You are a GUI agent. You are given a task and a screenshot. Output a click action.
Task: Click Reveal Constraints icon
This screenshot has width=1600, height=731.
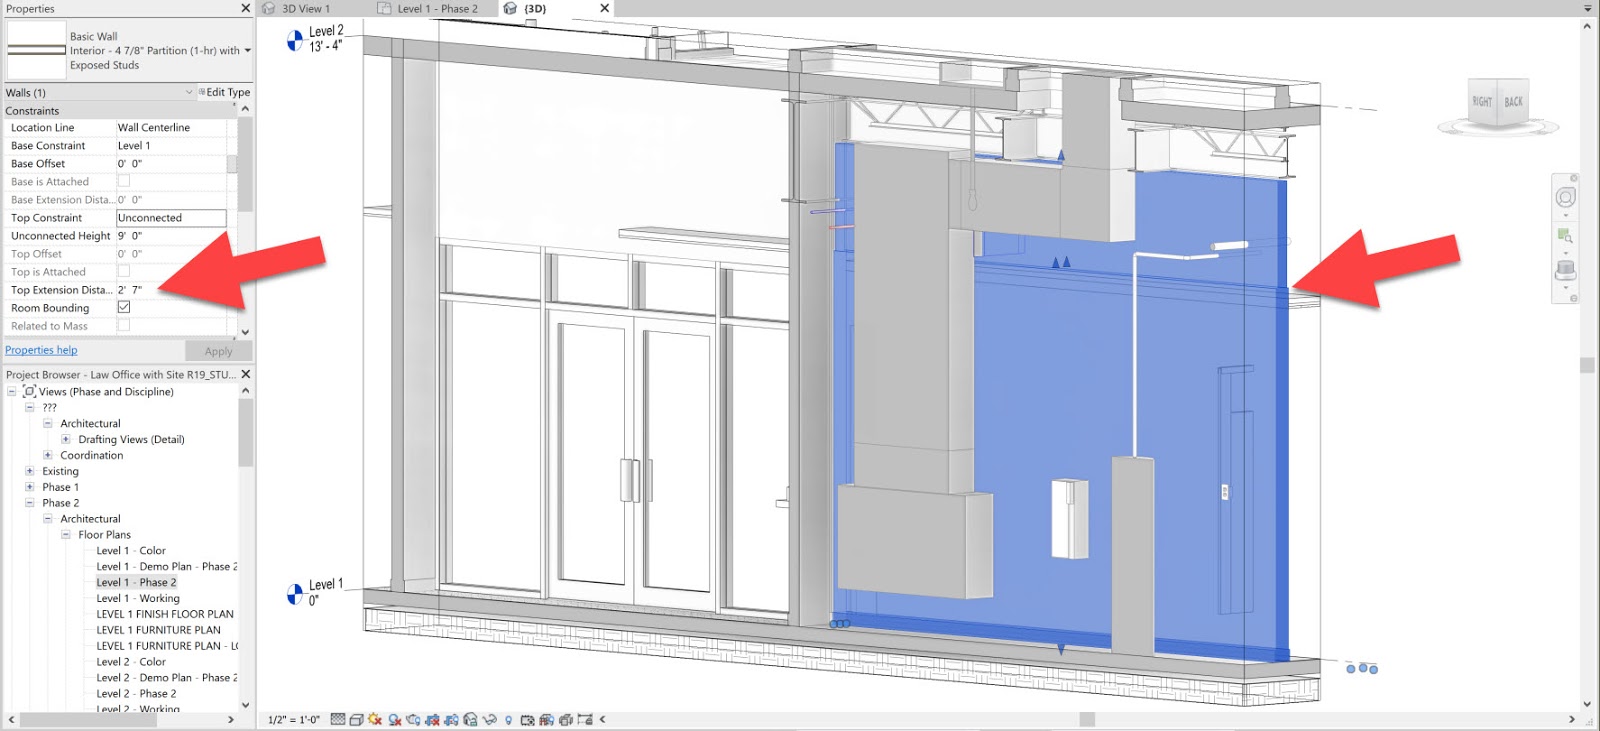tap(585, 719)
